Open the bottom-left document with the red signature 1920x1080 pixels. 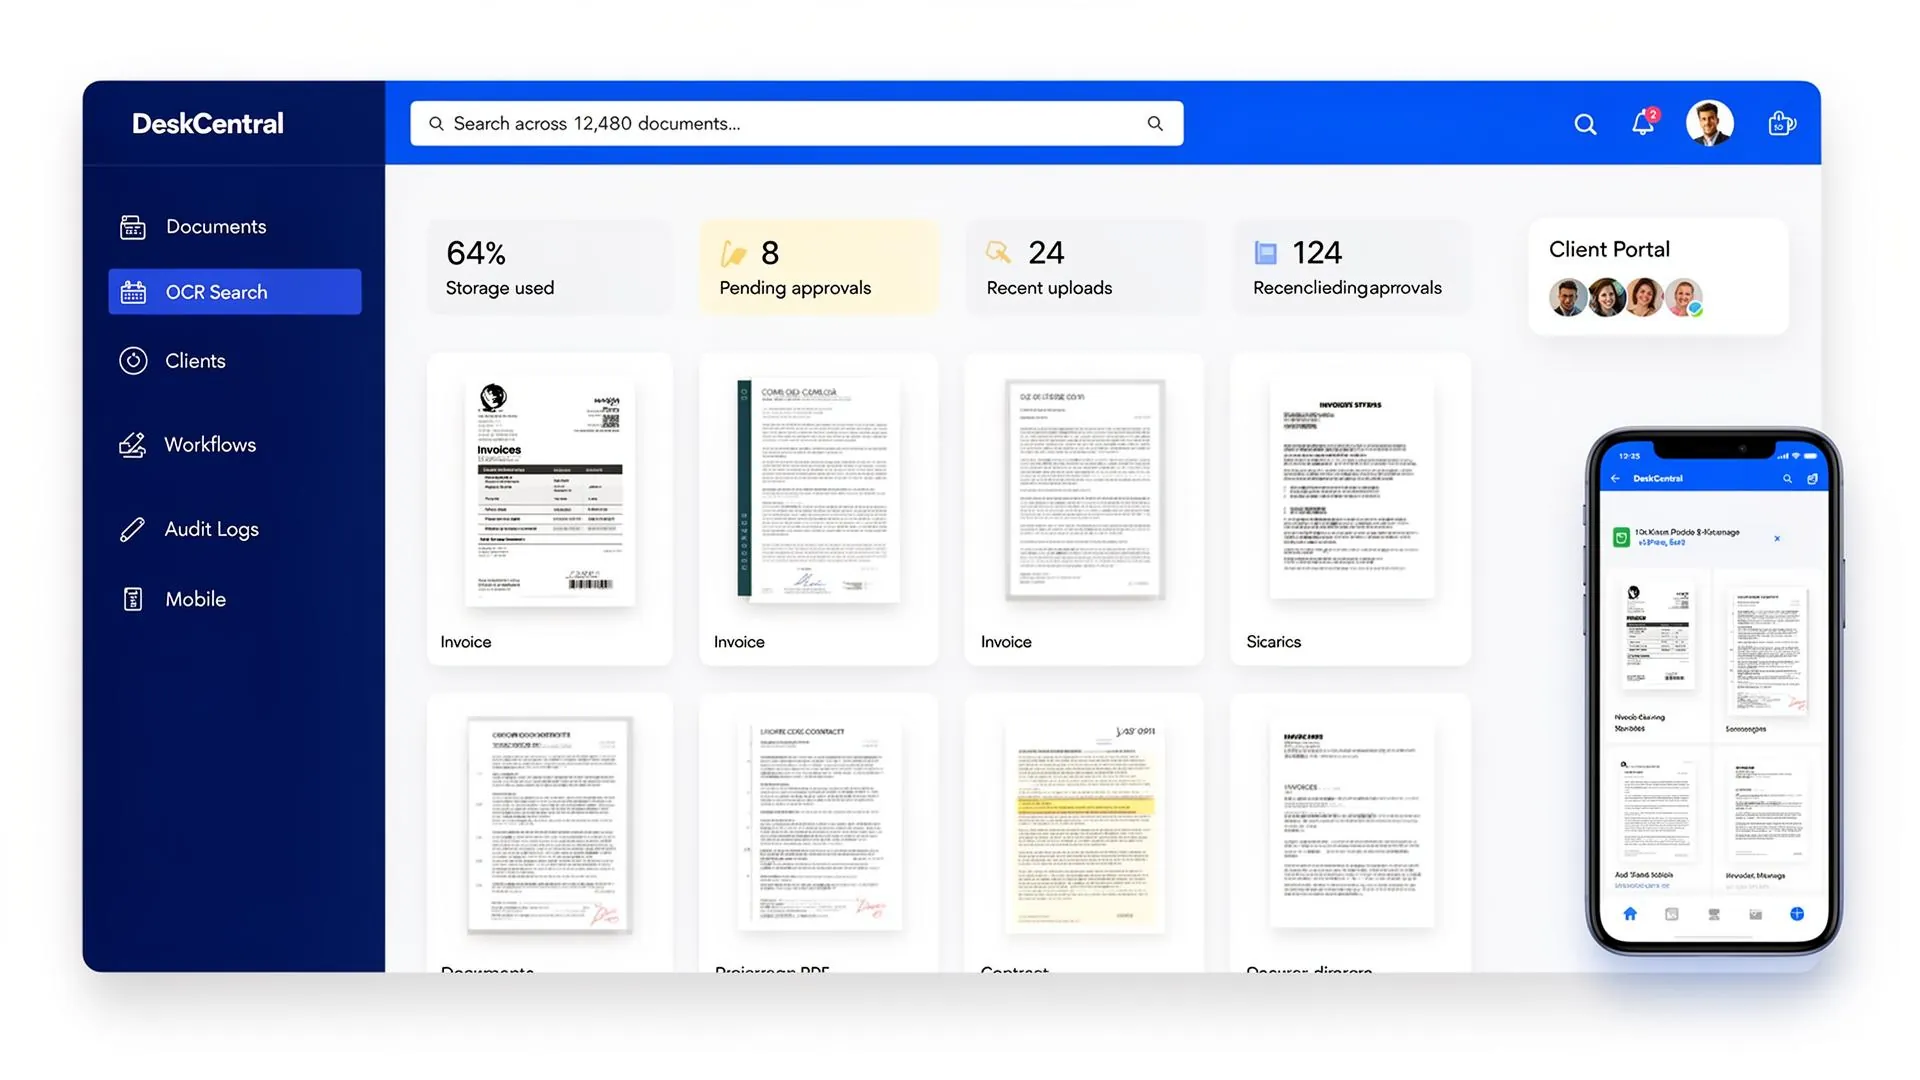pyautogui.click(x=549, y=826)
